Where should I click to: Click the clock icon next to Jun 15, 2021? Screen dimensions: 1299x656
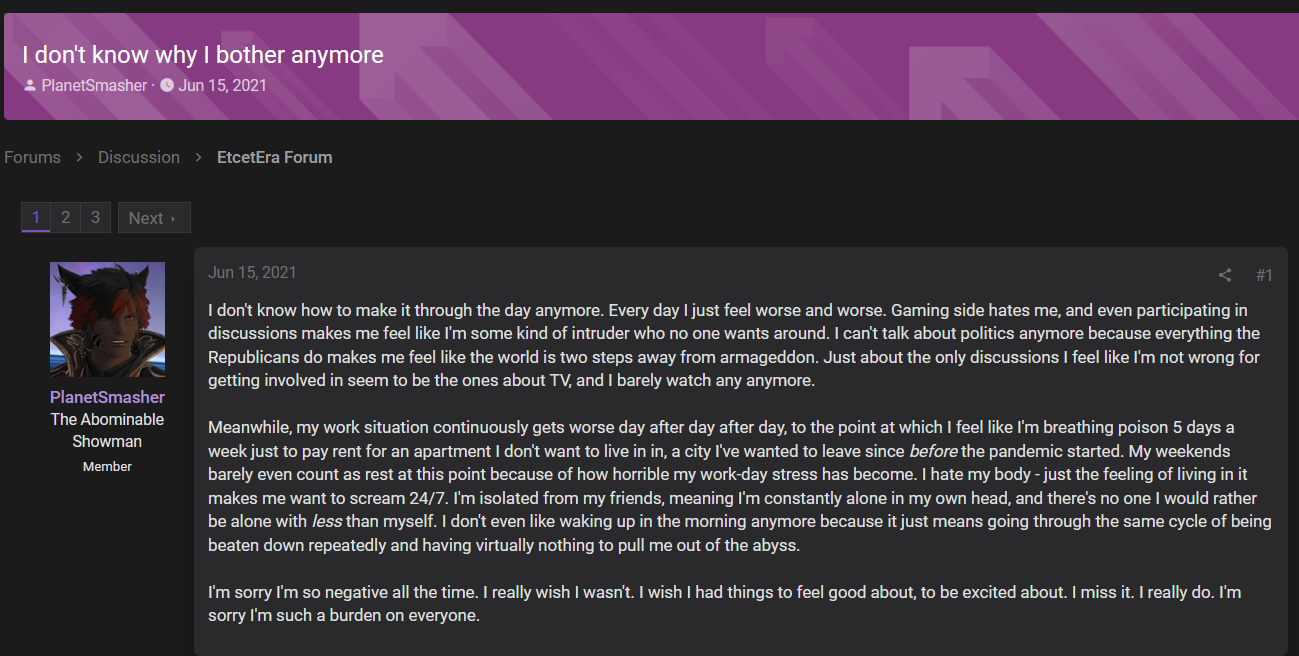coord(167,86)
